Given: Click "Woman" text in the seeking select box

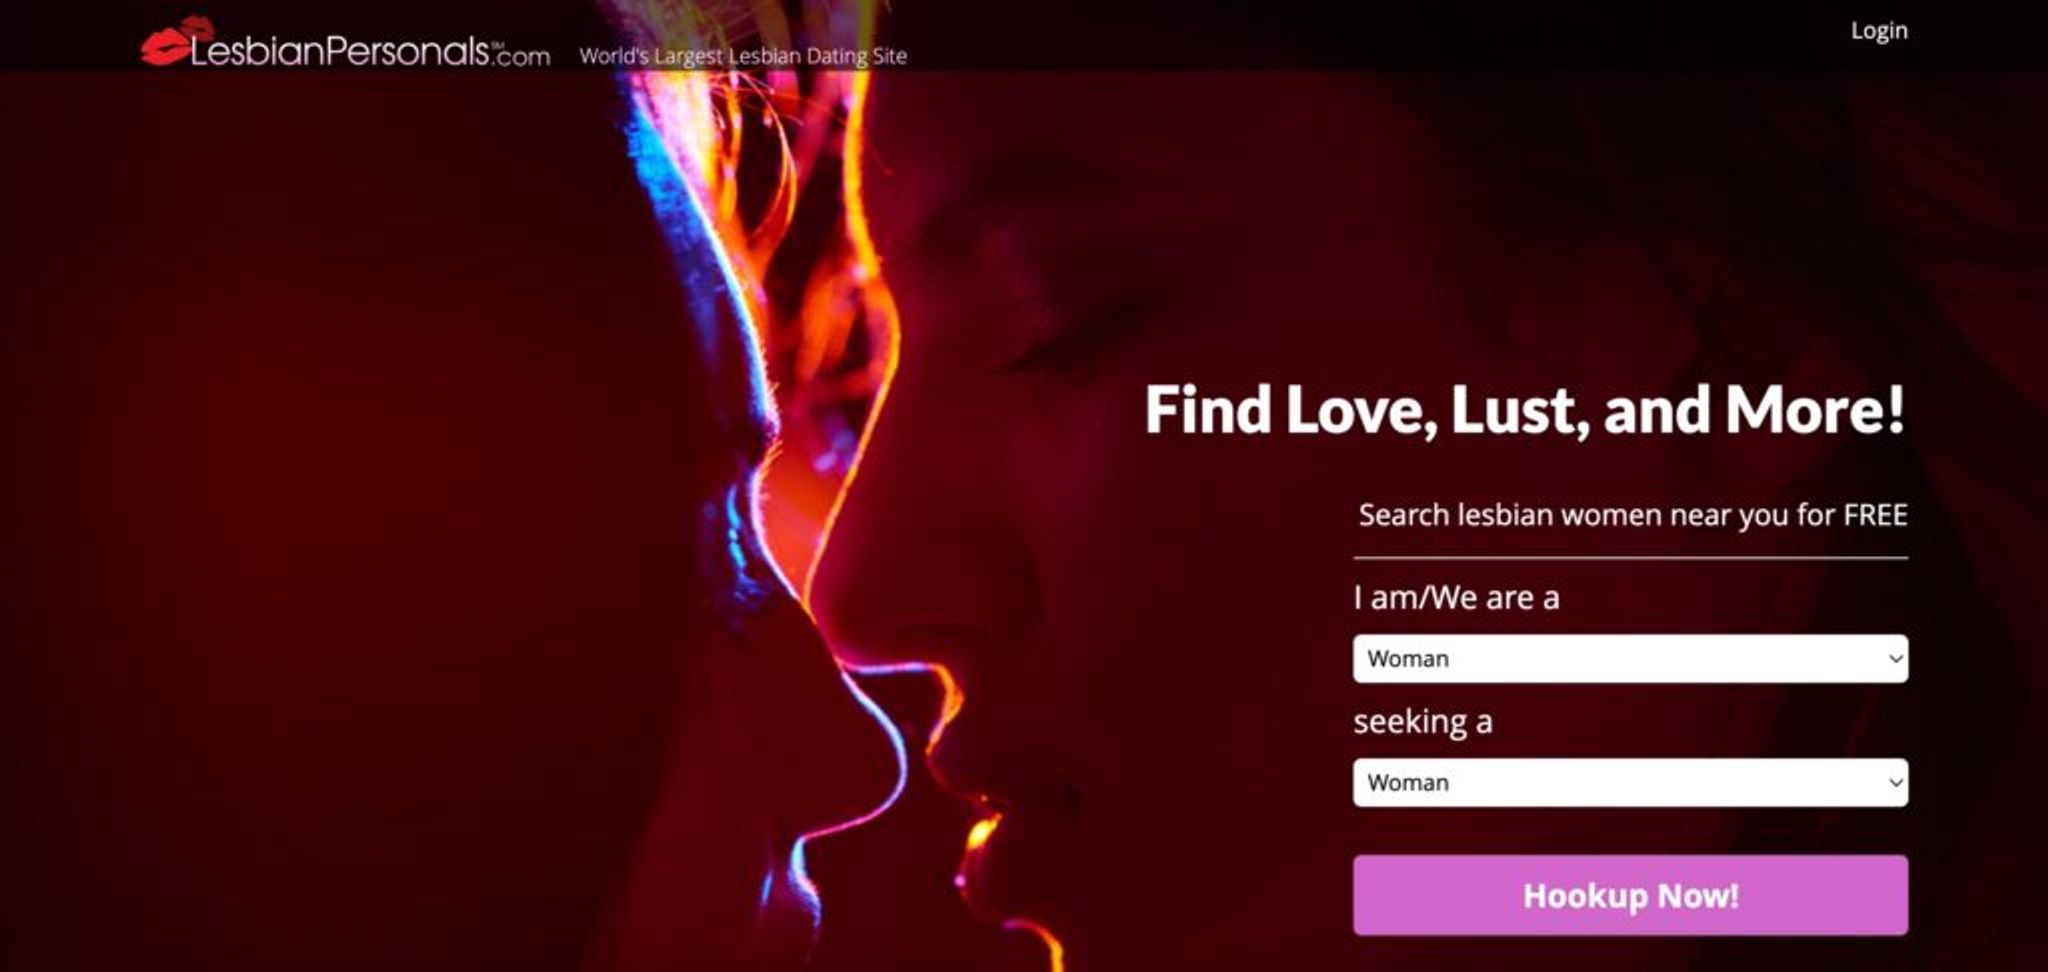Looking at the screenshot, I should (1407, 783).
